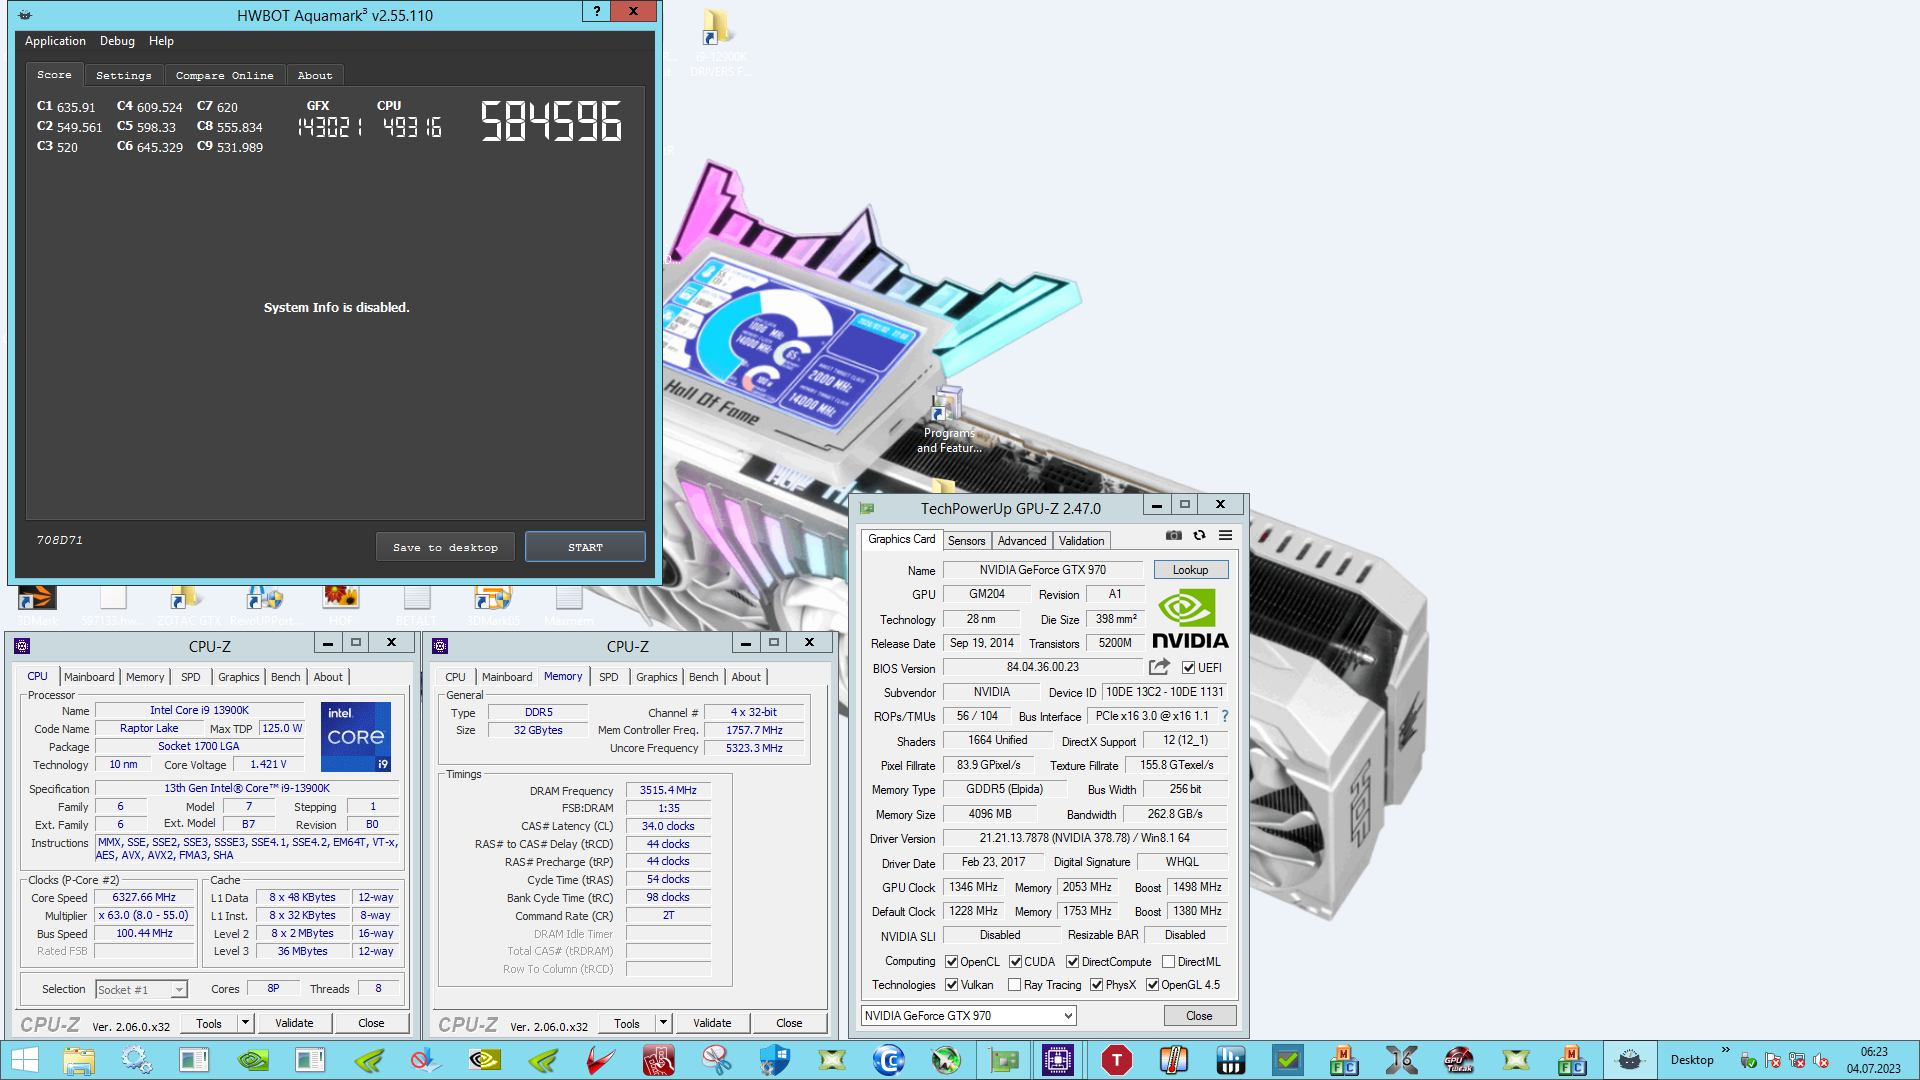Click the GPU-Z Lookup button
This screenshot has height=1080, width=1920.
tap(1190, 570)
